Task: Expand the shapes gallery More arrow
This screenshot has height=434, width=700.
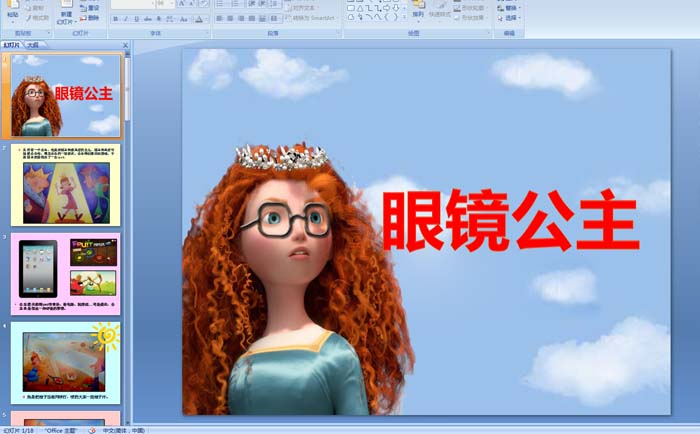Action: 404,17
